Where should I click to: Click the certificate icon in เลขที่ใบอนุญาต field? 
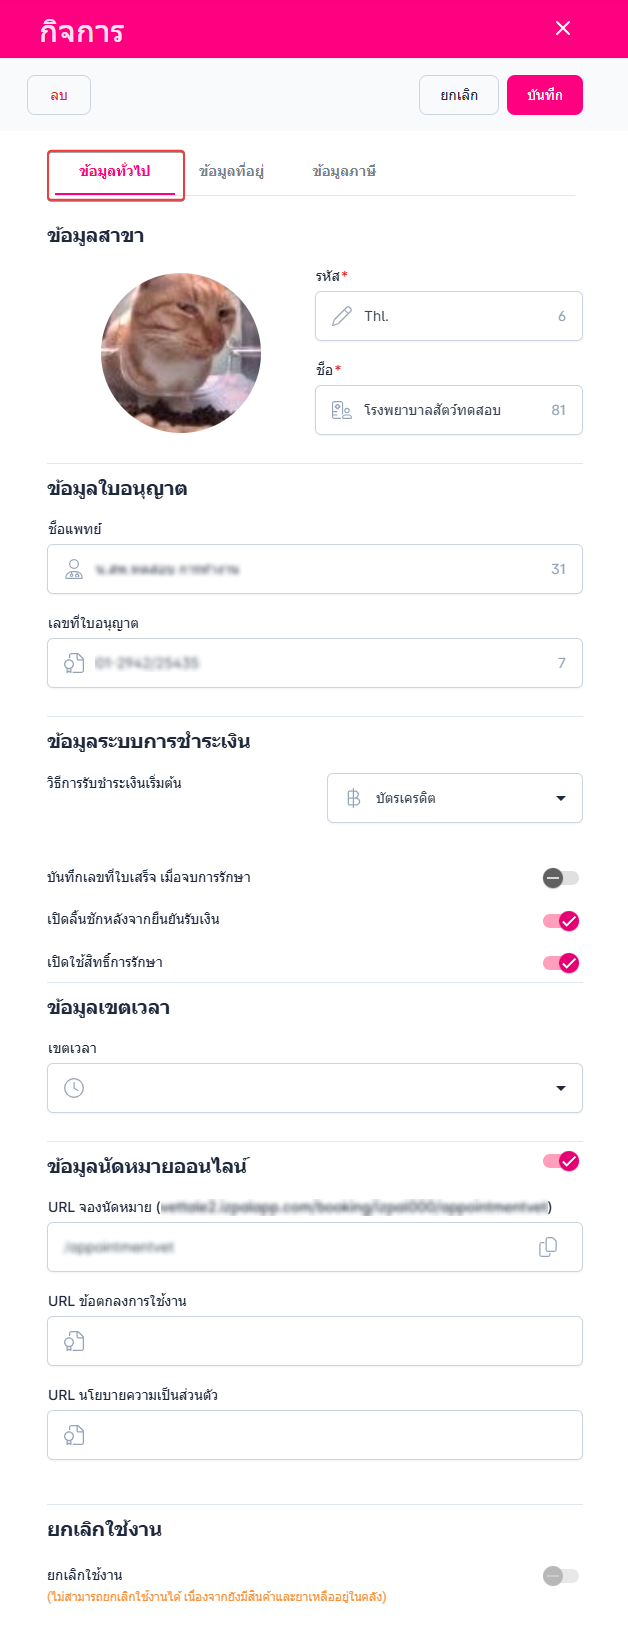(x=74, y=663)
